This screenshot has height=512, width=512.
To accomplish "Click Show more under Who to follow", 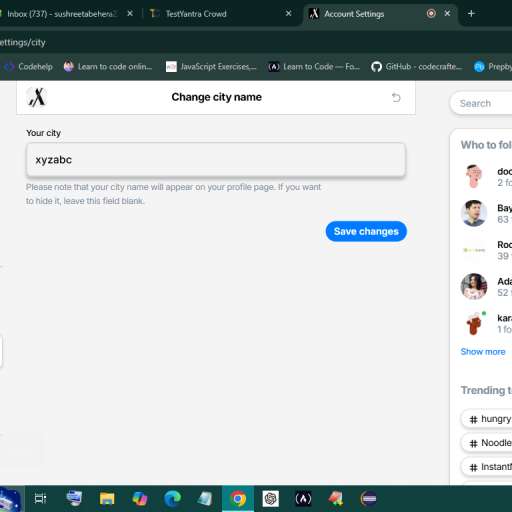I will point(483,352).
